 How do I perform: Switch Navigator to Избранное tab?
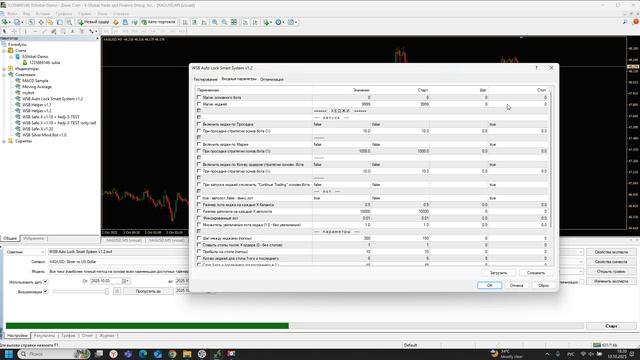(x=33, y=238)
